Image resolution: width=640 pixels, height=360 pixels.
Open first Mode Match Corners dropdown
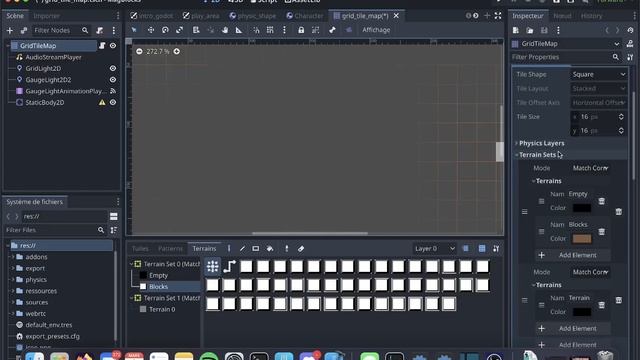[591, 168]
